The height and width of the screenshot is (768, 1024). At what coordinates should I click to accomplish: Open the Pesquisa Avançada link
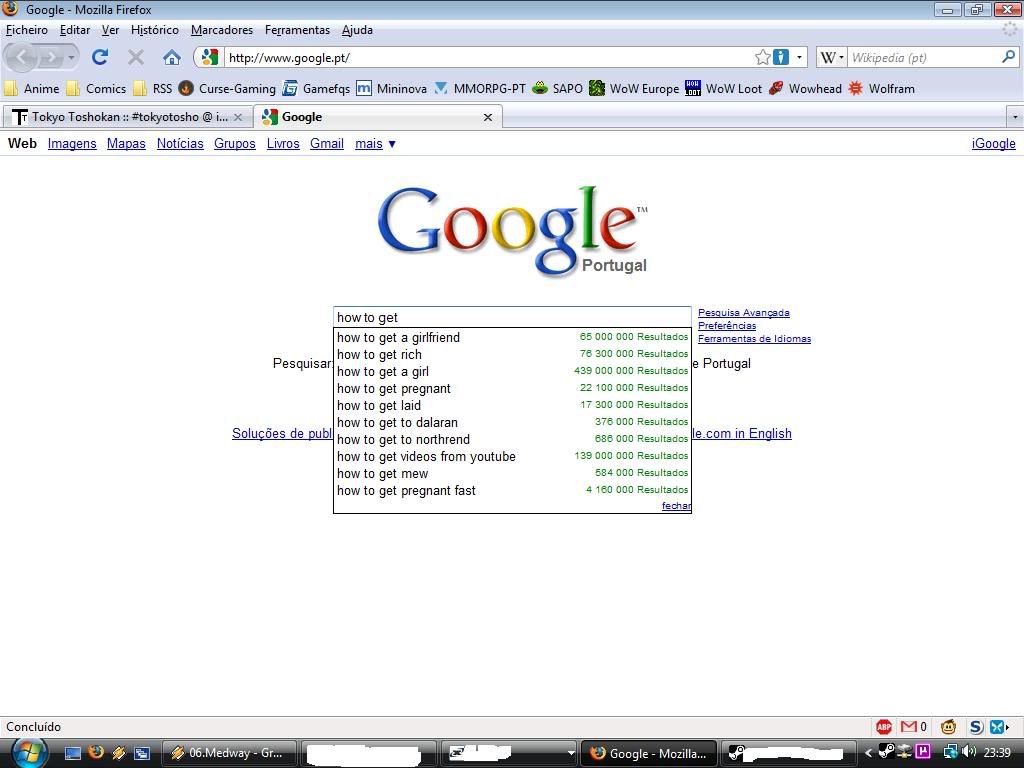(x=744, y=313)
